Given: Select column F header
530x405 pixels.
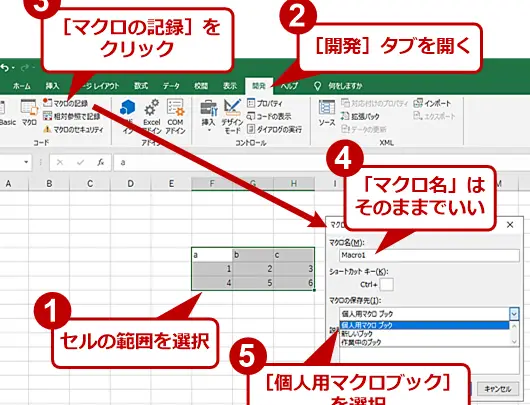Looking at the screenshot, I should click(212, 184).
